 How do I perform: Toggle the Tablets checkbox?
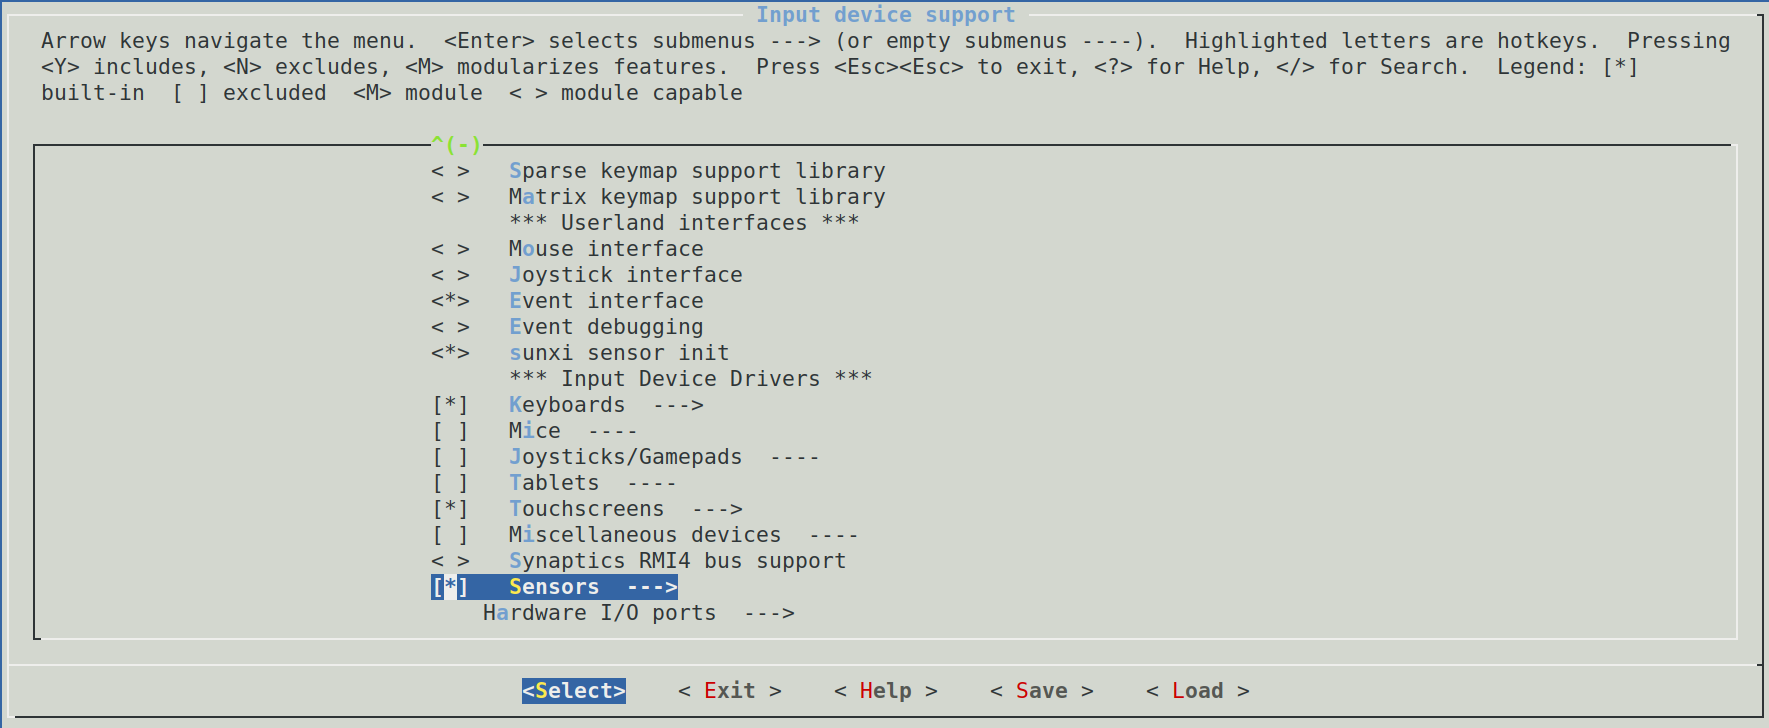pyautogui.click(x=450, y=483)
